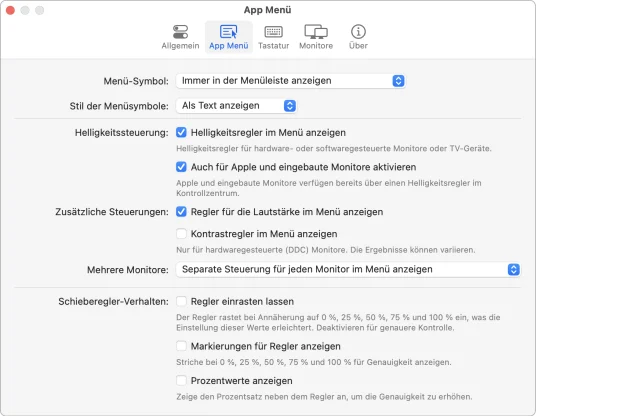Image resolution: width=640 pixels, height=416 pixels.
Task: Open the Menü-Symbol dropdown
Action: [290, 80]
